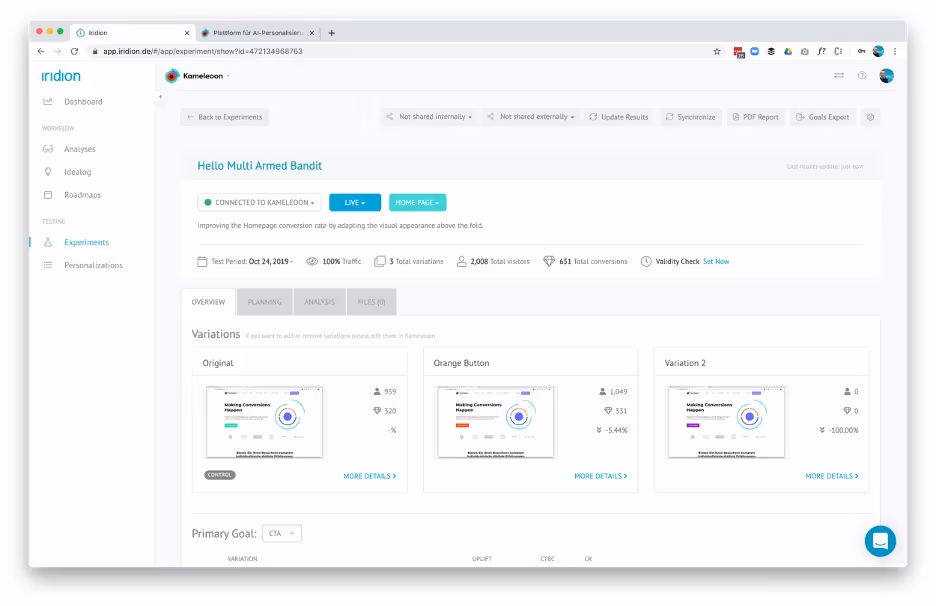Open Connected to Kameleoon dropdown

pos(259,202)
